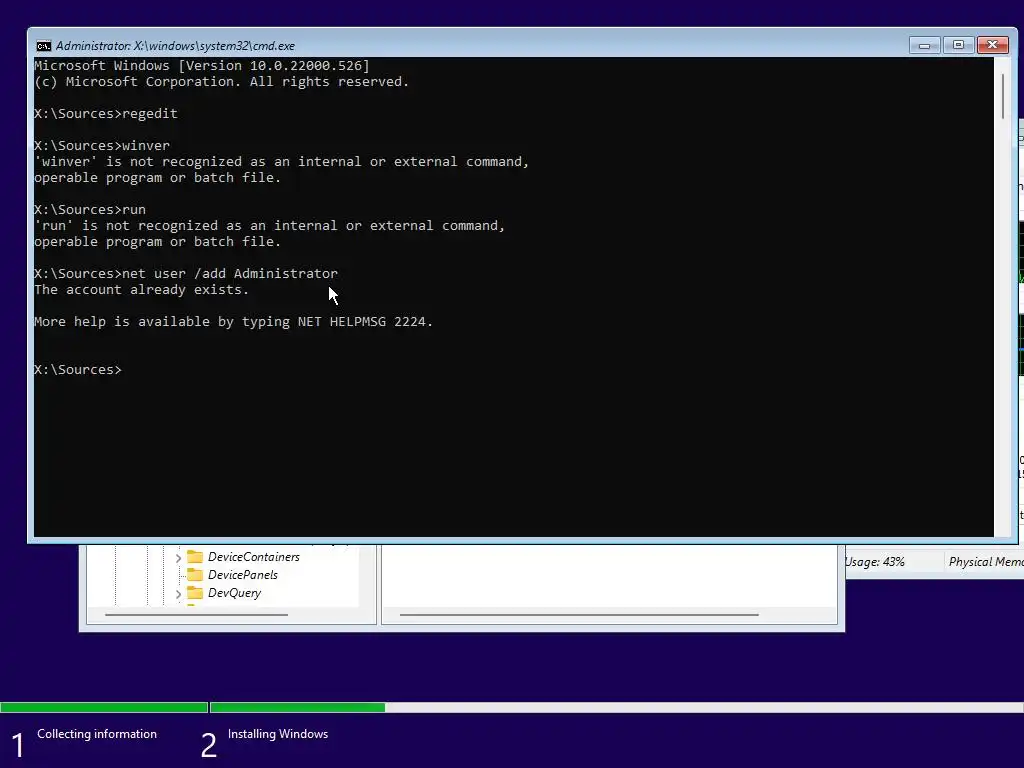The width and height of the screenshot is (1024, 768).
Task: Minimize the Administrator cmd.exe window
Action: [x=924, y=45]
